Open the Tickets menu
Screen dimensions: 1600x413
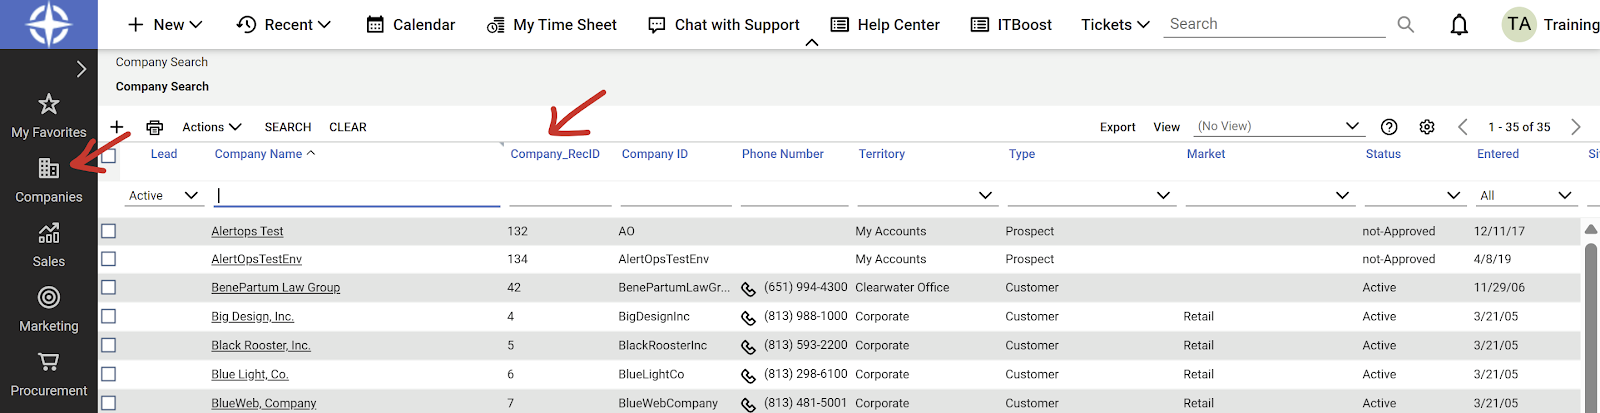[1115, 25]
